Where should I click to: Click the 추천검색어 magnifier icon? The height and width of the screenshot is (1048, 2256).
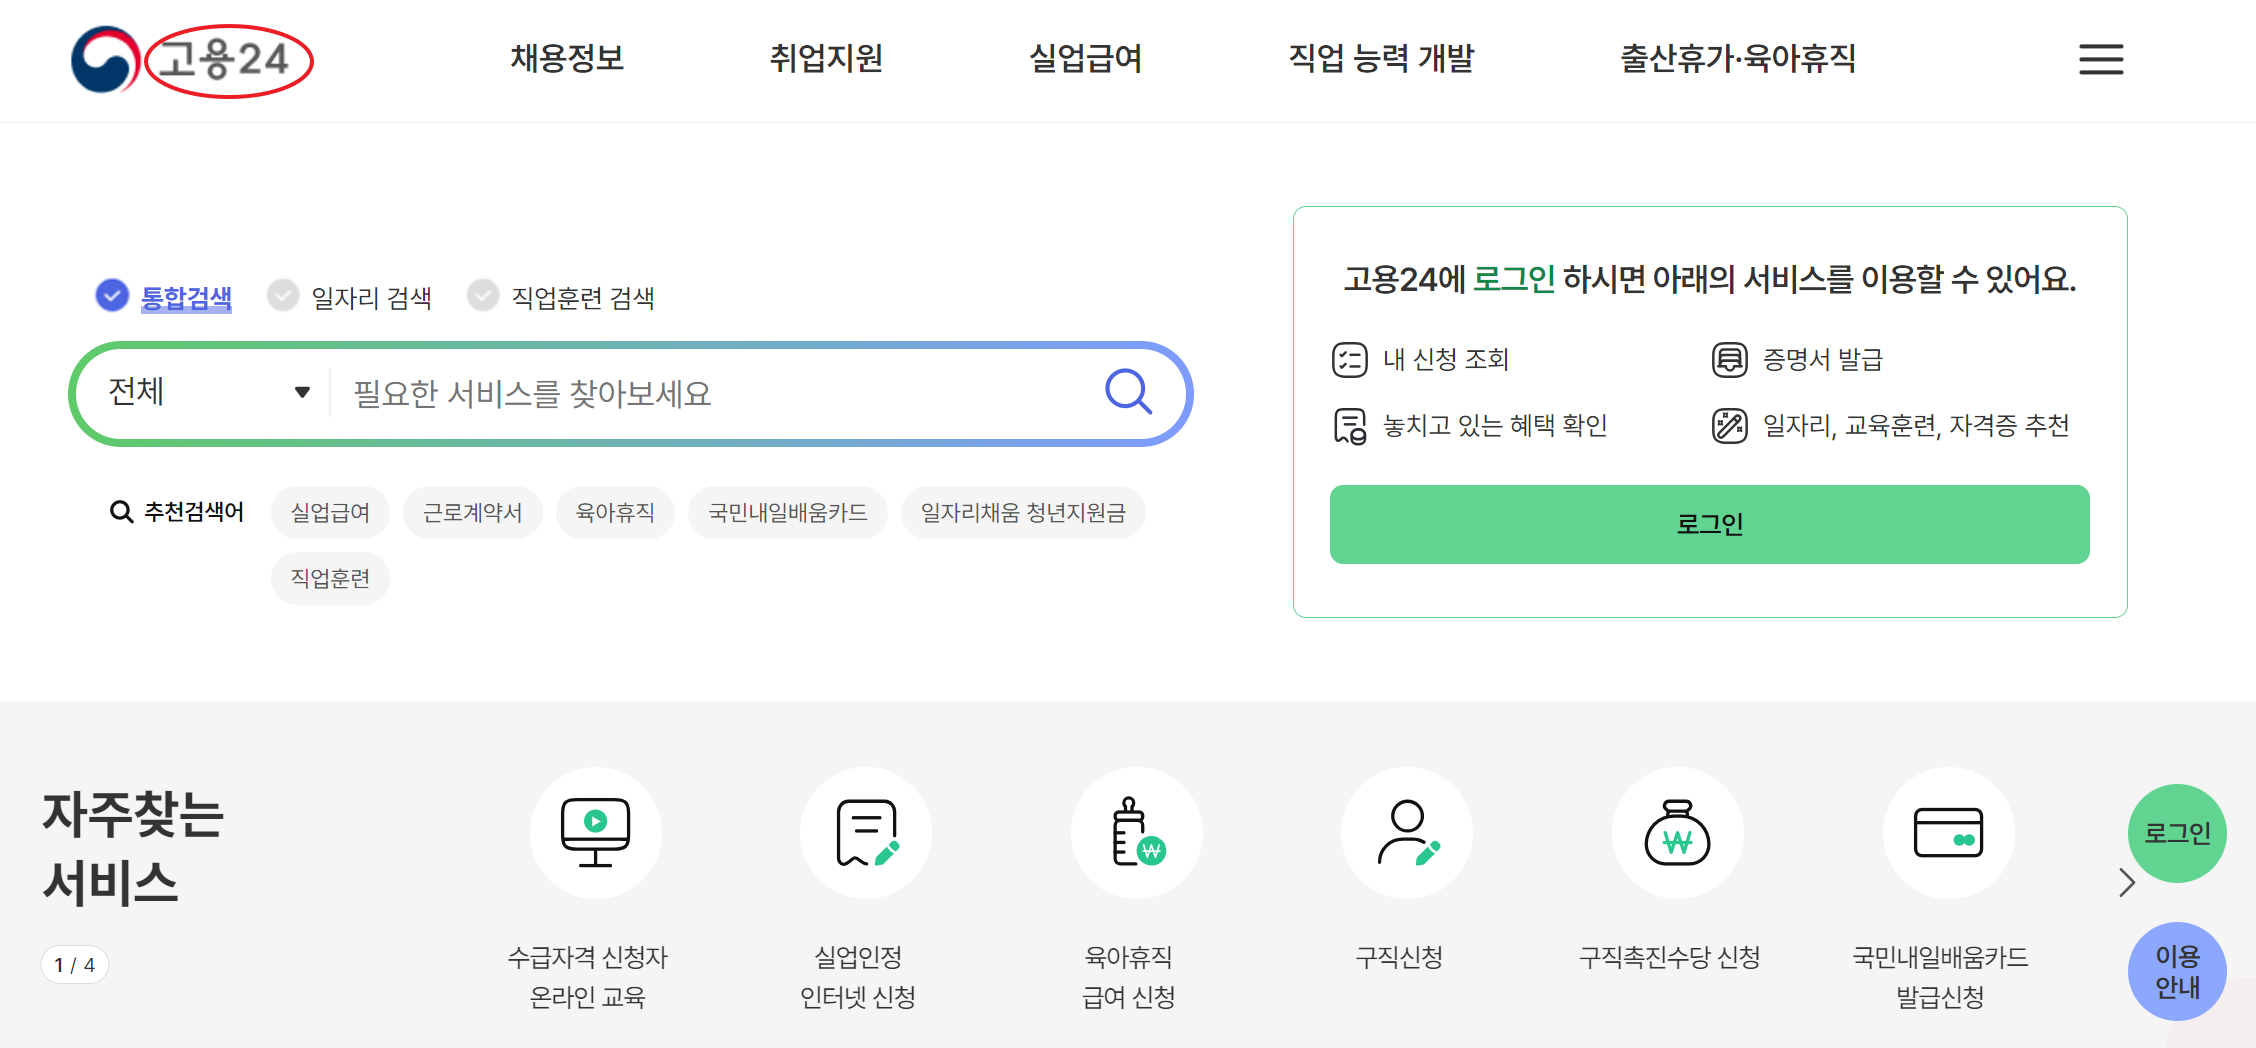click(121, 512)
